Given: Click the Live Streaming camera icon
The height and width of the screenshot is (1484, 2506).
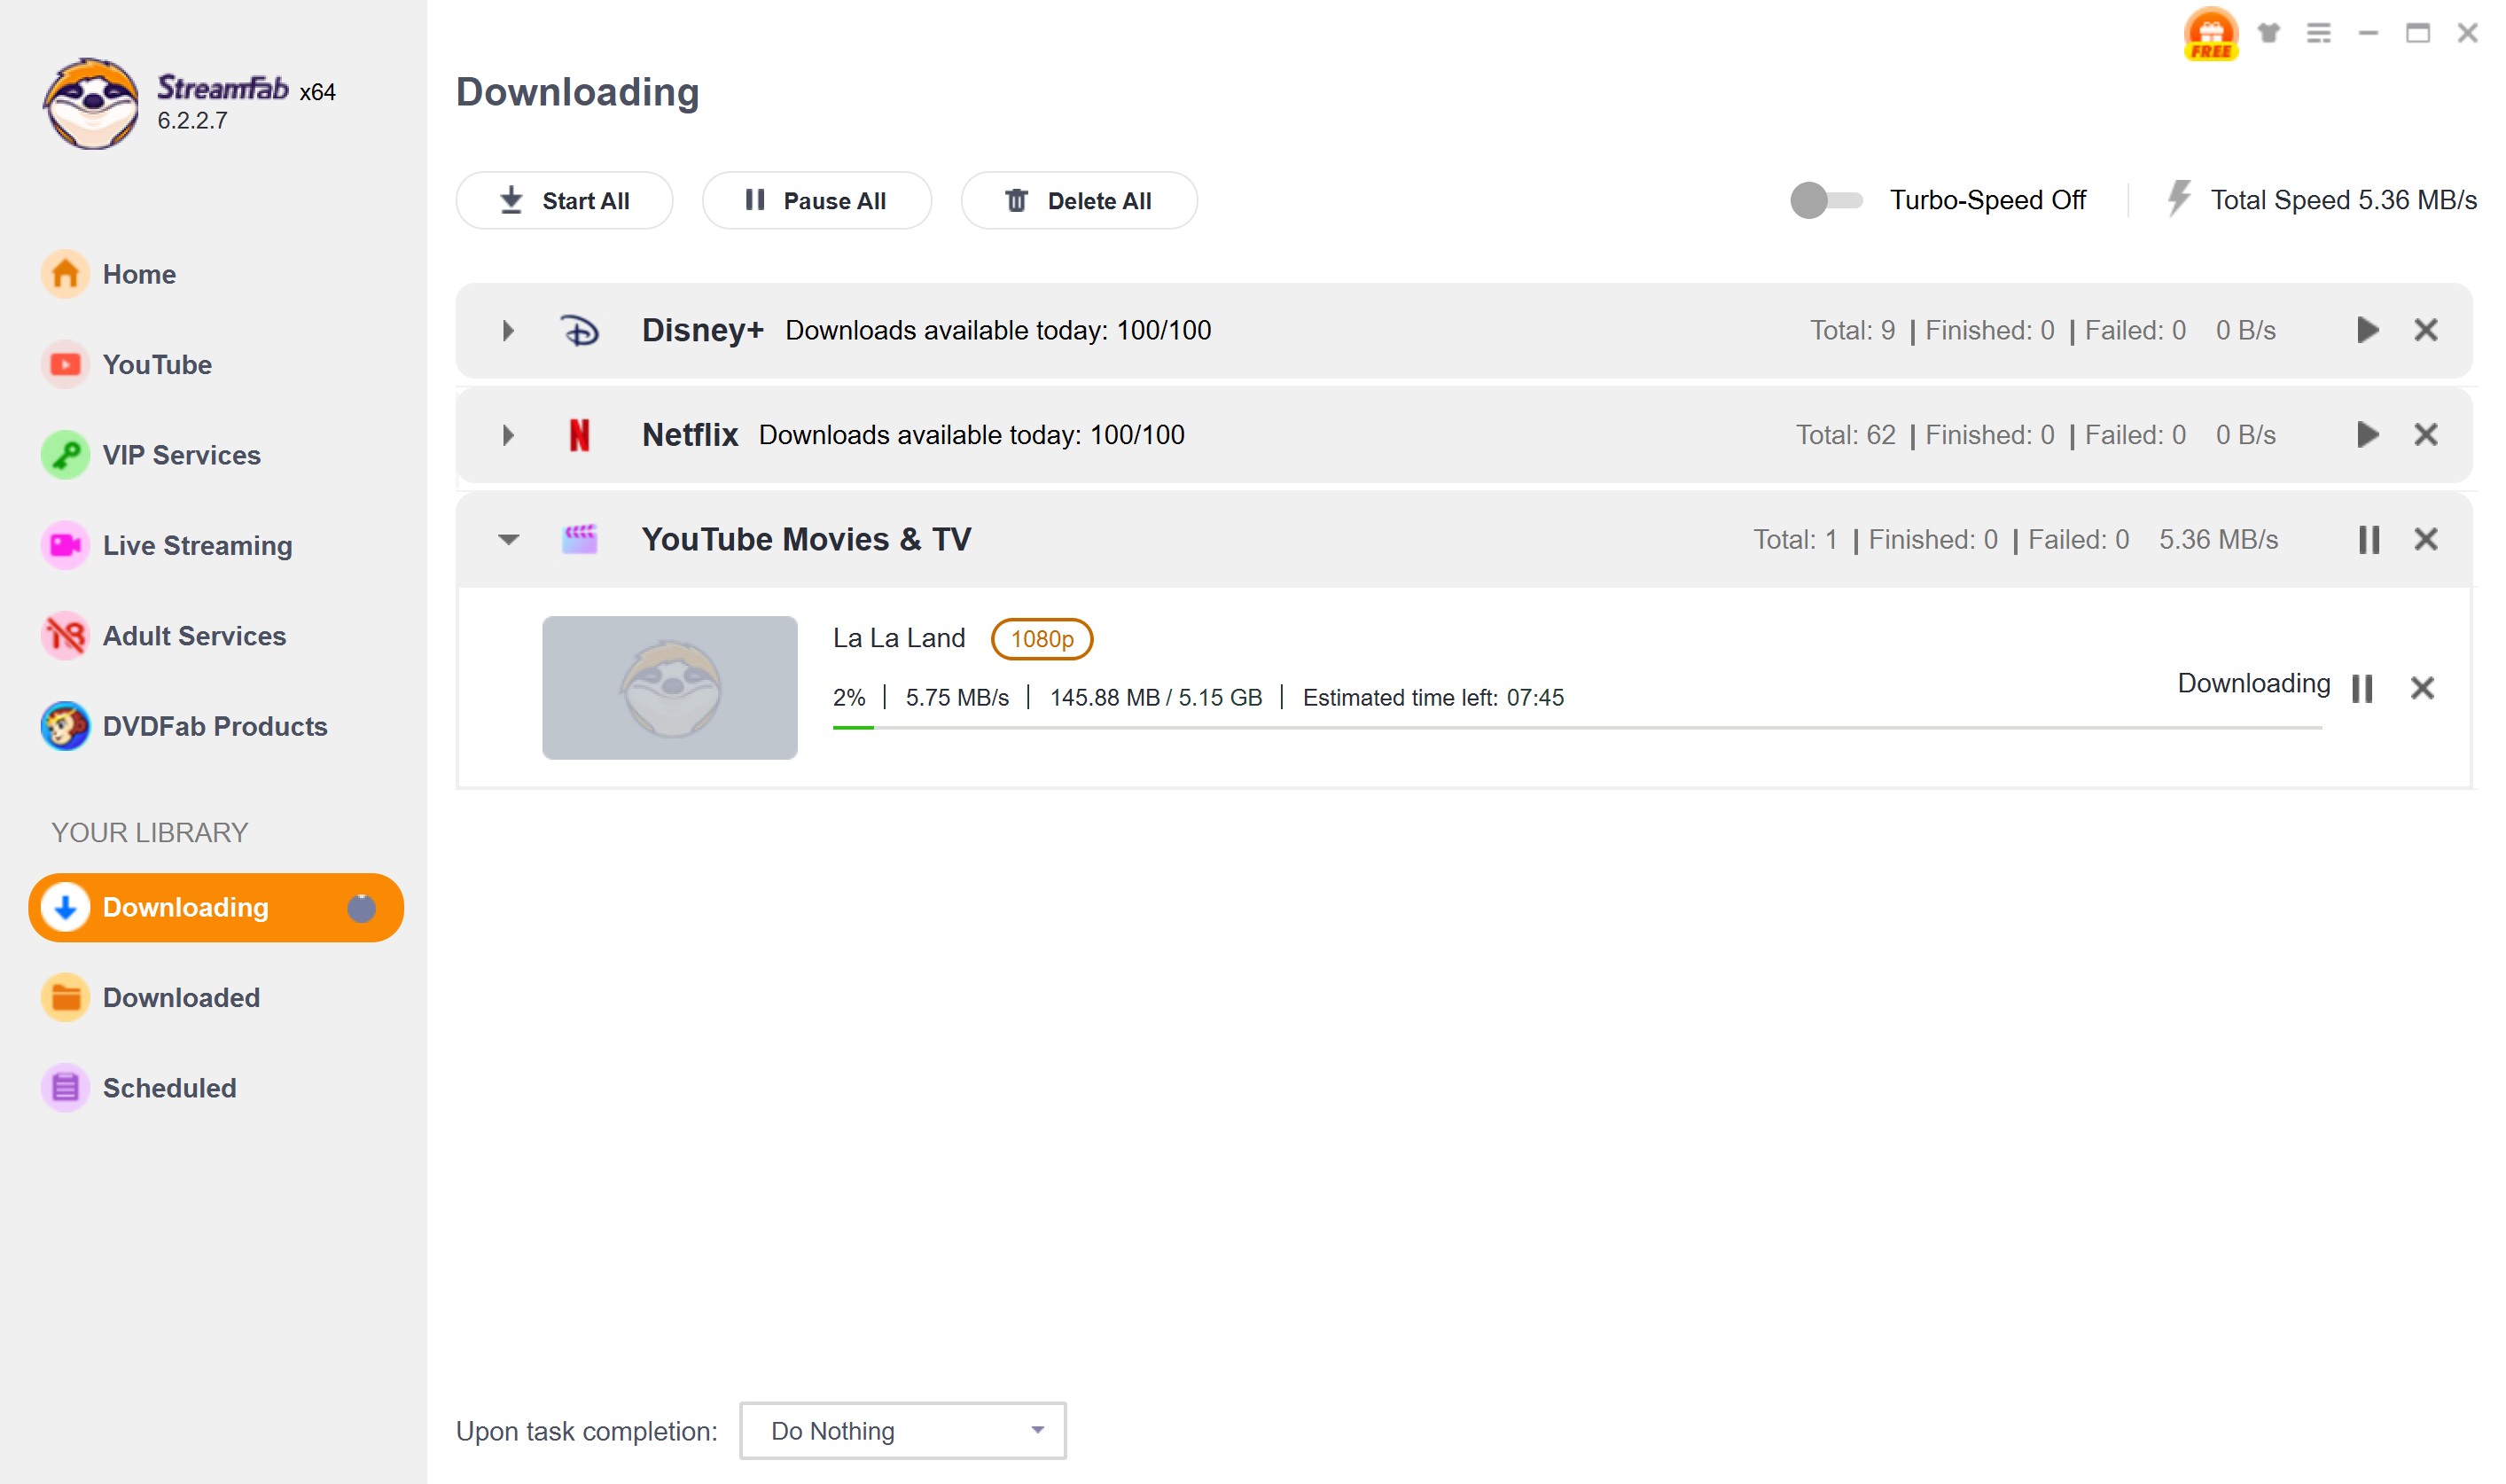Looking at the screenshot, I should pos(65,545).
